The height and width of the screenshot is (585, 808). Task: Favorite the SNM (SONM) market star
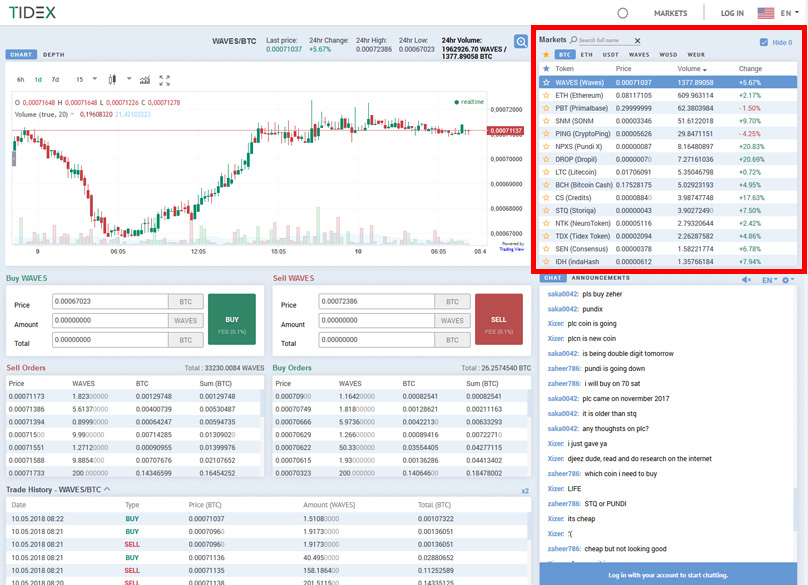point(546,121)
